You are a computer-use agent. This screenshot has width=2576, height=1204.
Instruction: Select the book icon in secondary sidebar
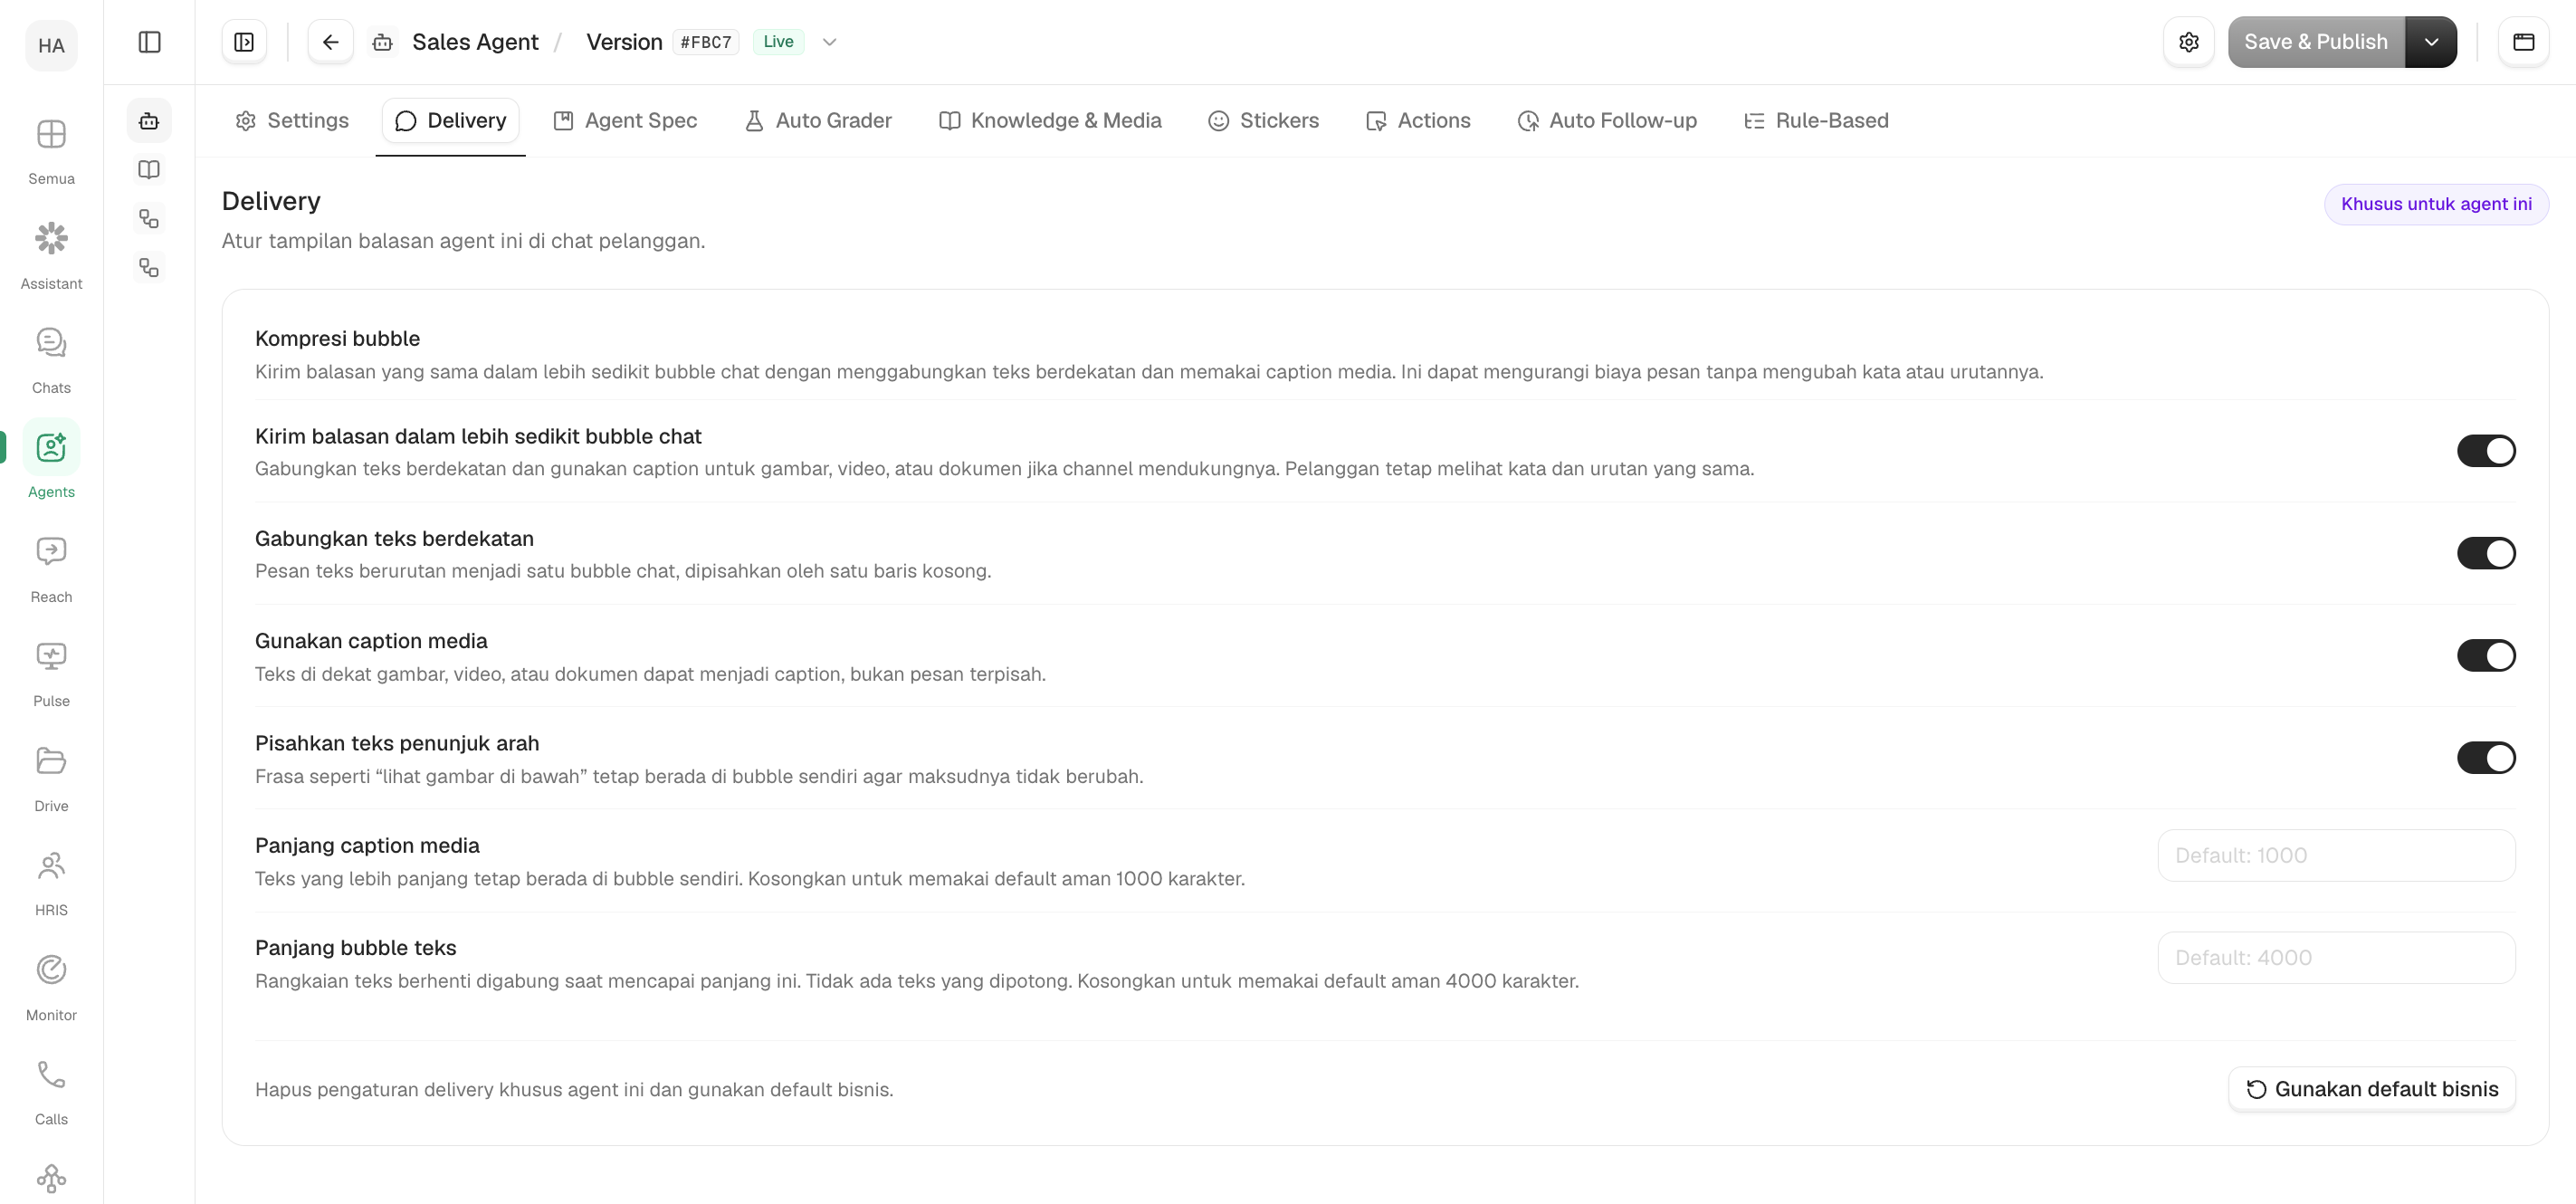(149, 170)
